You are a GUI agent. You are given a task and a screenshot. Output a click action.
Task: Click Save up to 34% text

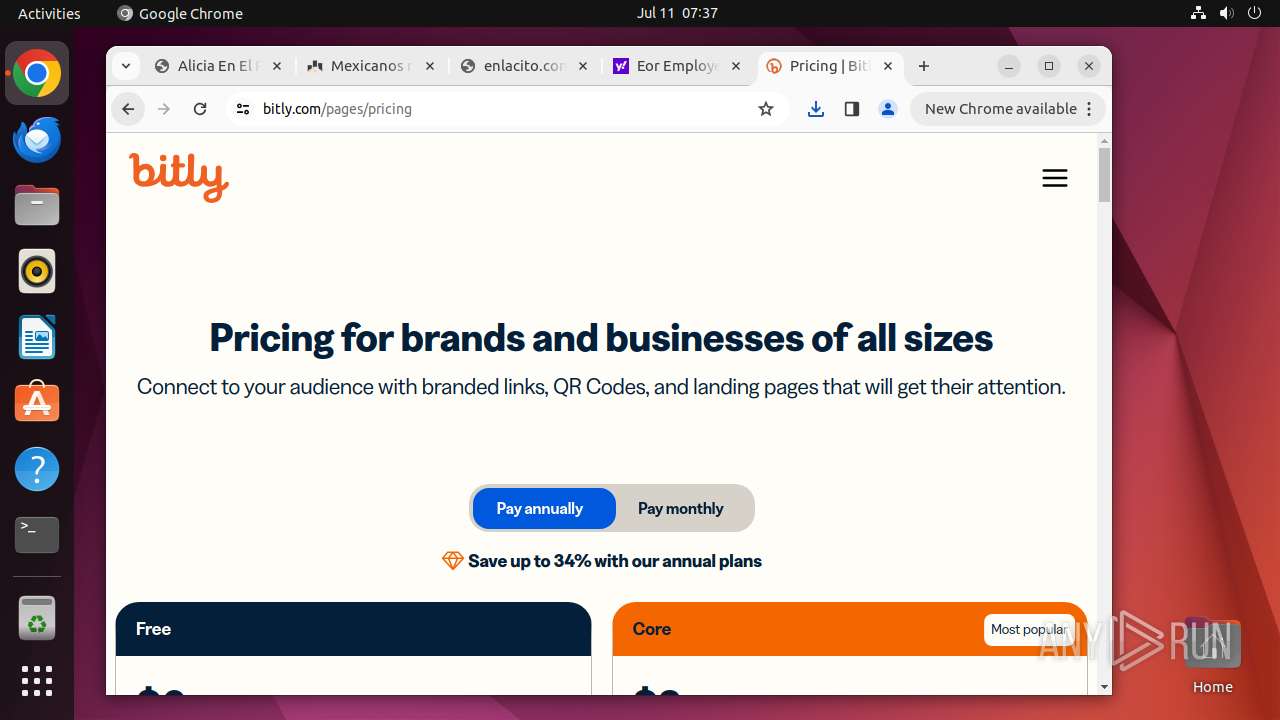(614, 561)
